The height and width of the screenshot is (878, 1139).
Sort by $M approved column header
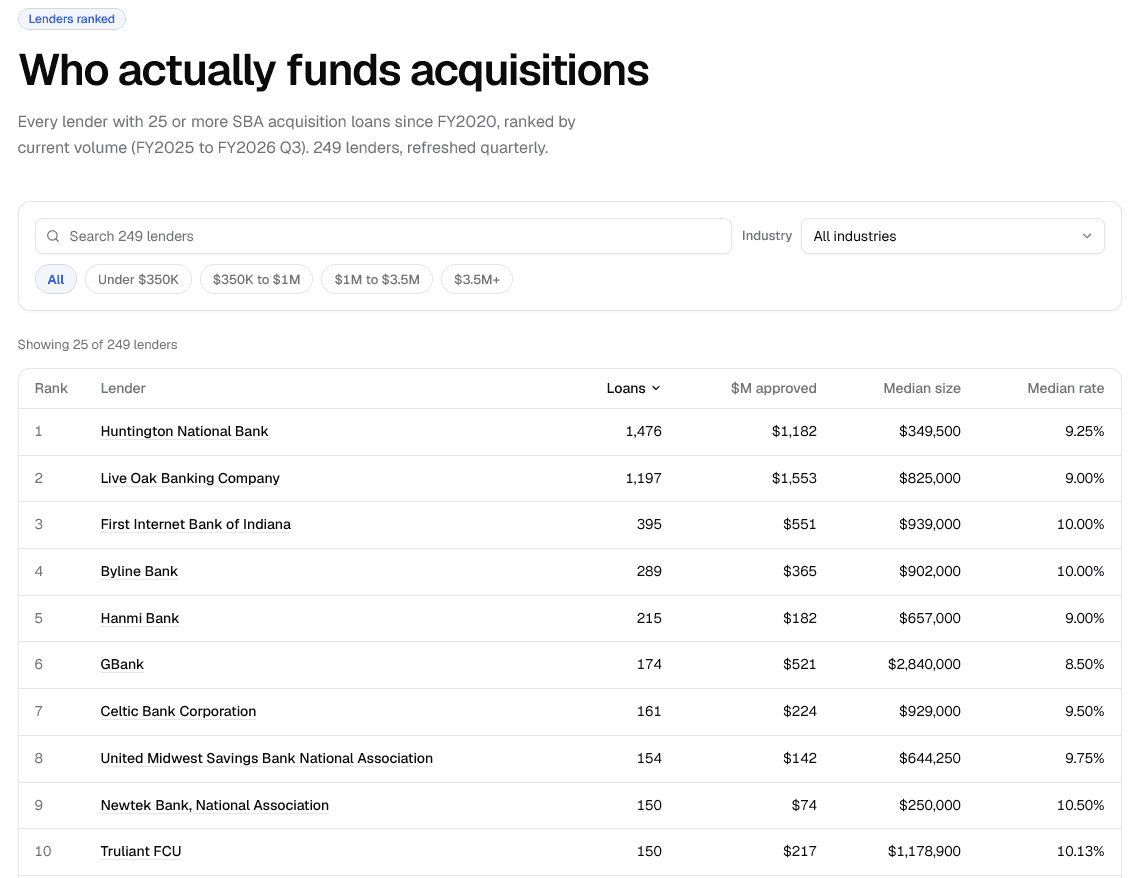[774, 389]
